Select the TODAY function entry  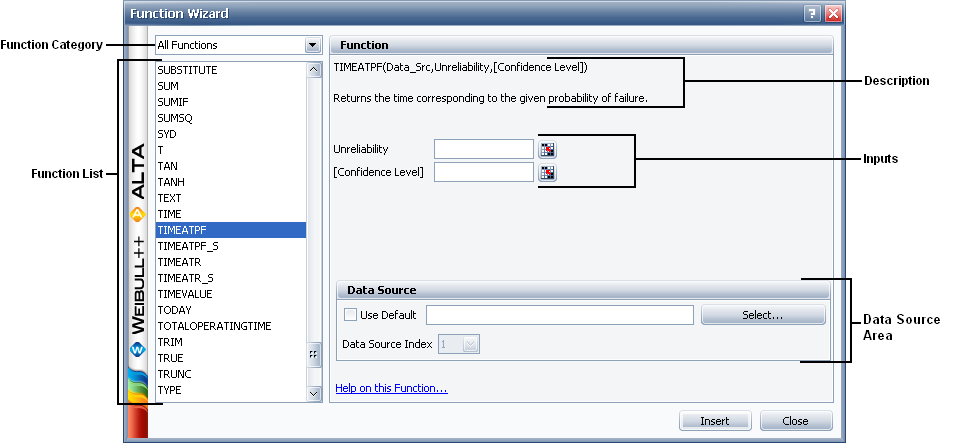pyautogui.click(x=174, y=310)
